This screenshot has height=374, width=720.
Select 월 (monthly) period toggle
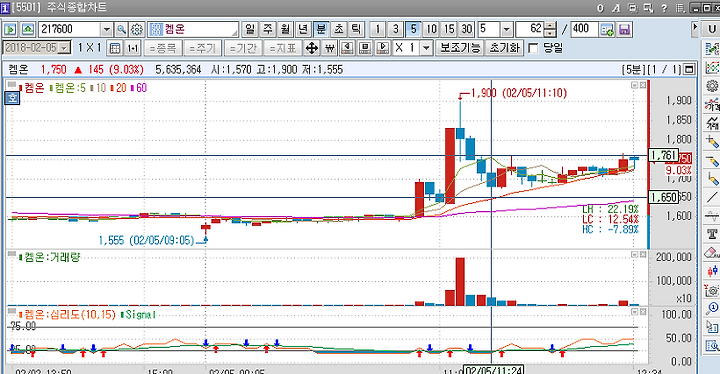point(285,29)
